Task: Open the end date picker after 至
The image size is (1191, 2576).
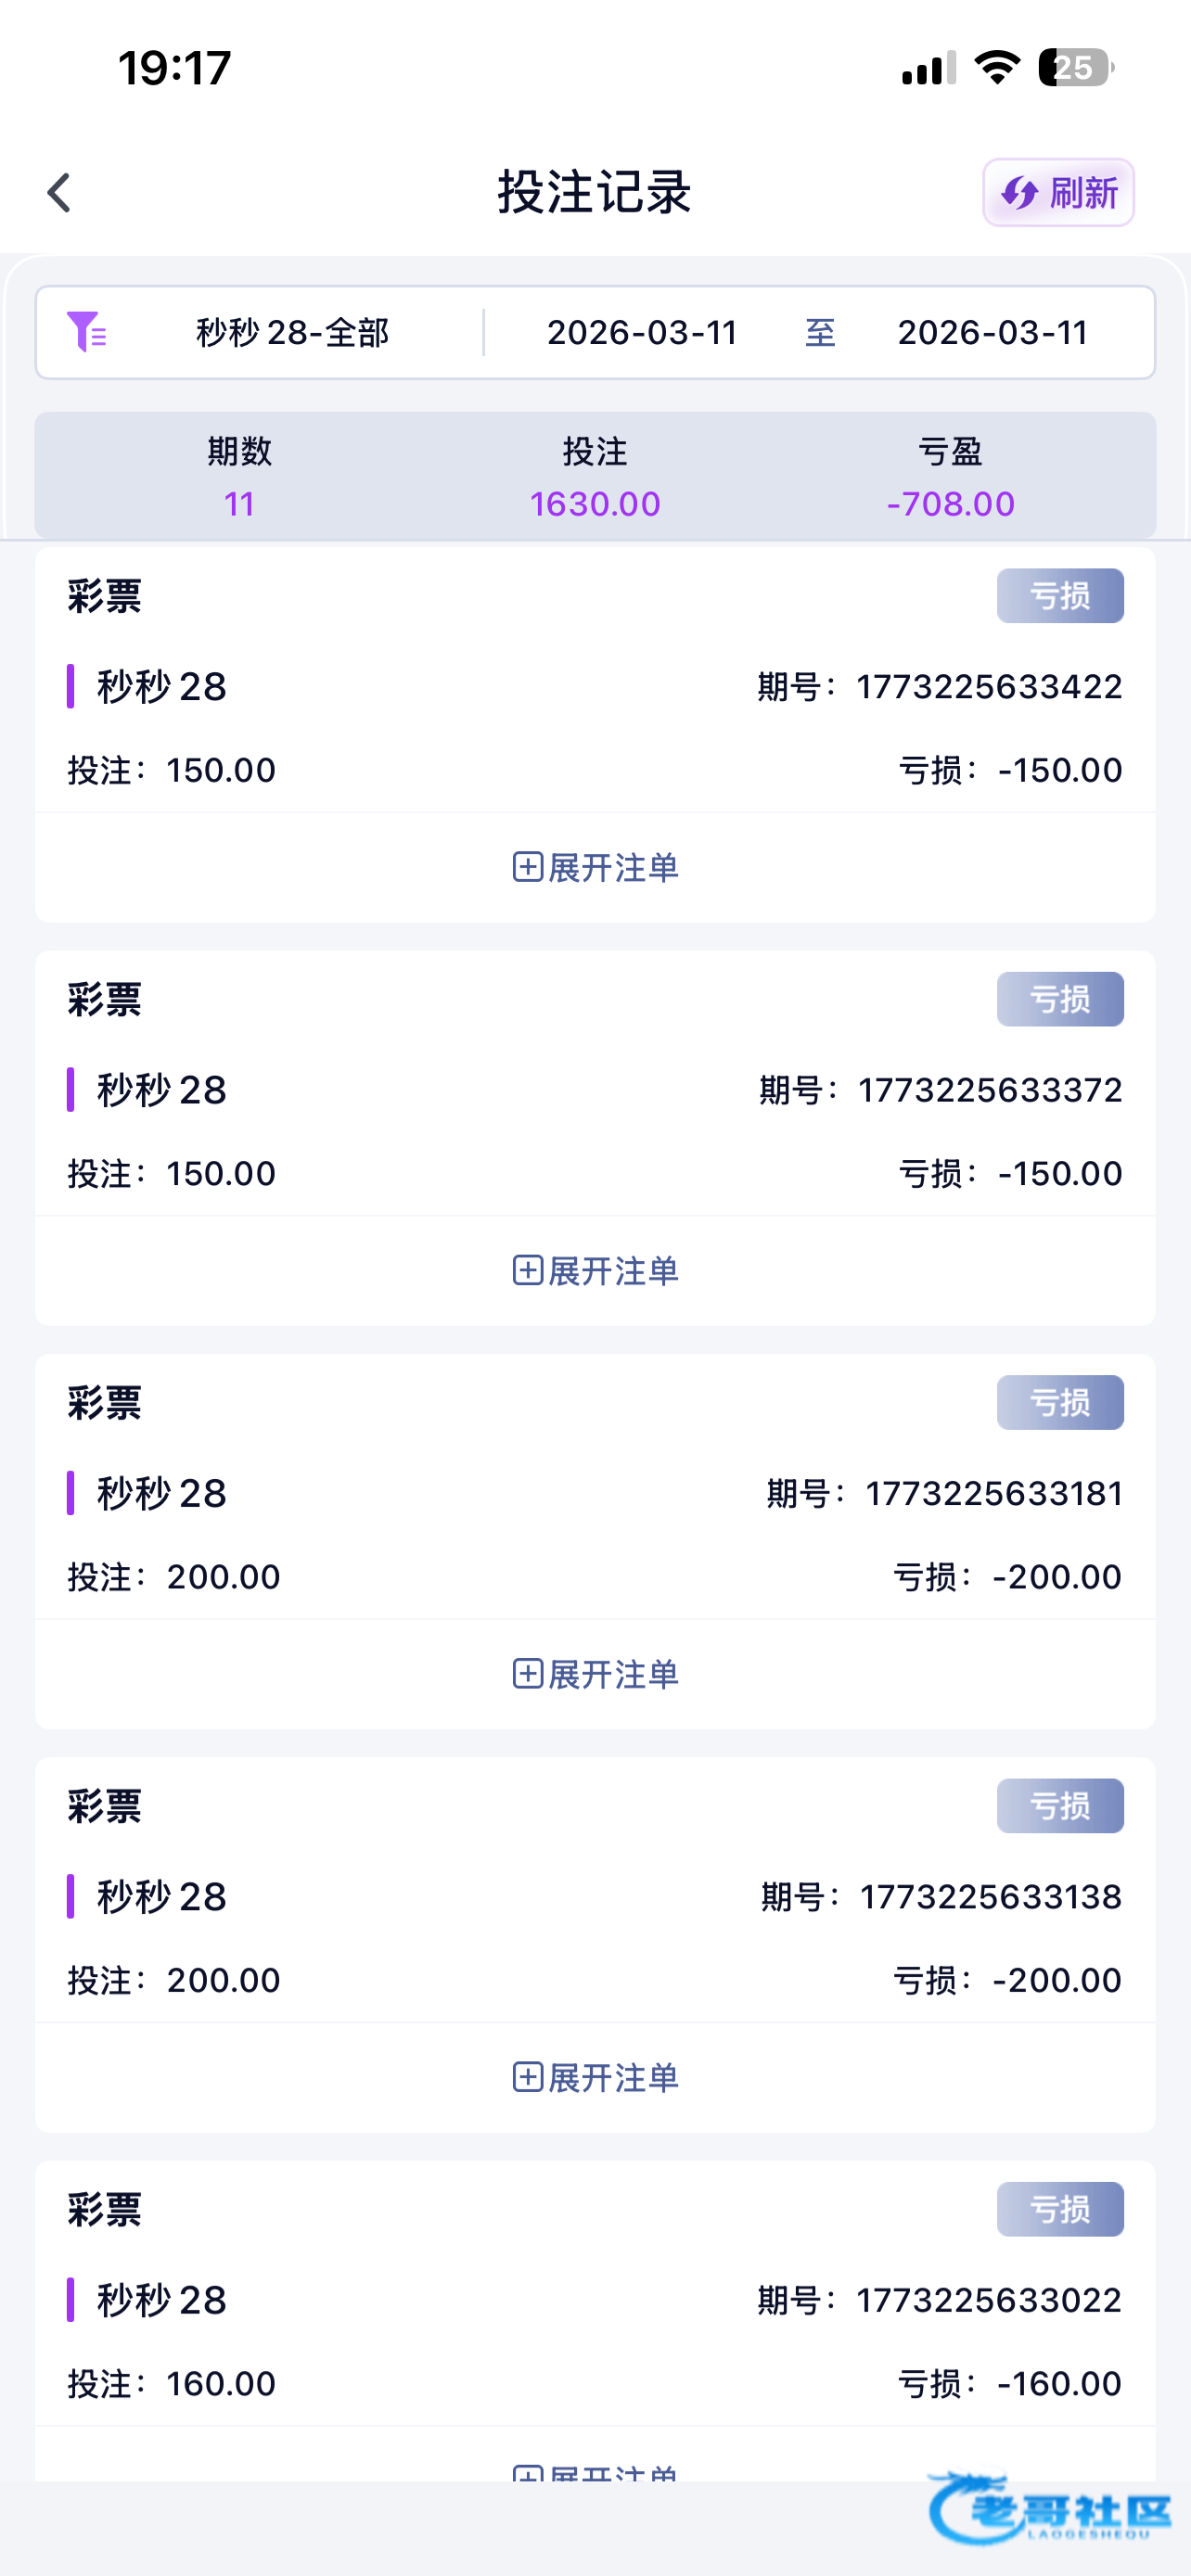Action: click(992, 332)
